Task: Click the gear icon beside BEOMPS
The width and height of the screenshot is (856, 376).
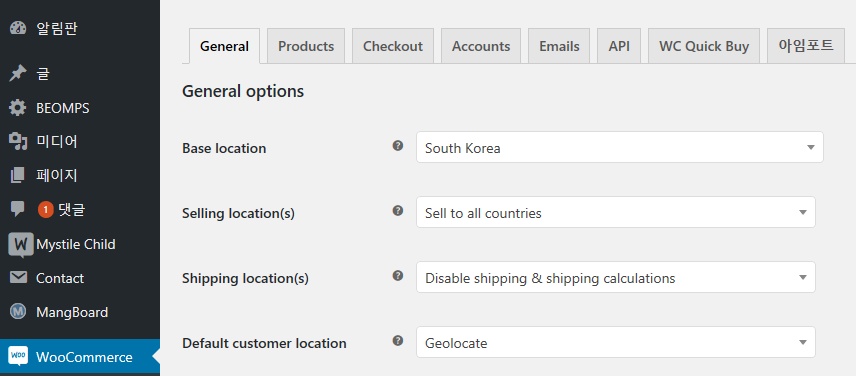Action: 17,108
